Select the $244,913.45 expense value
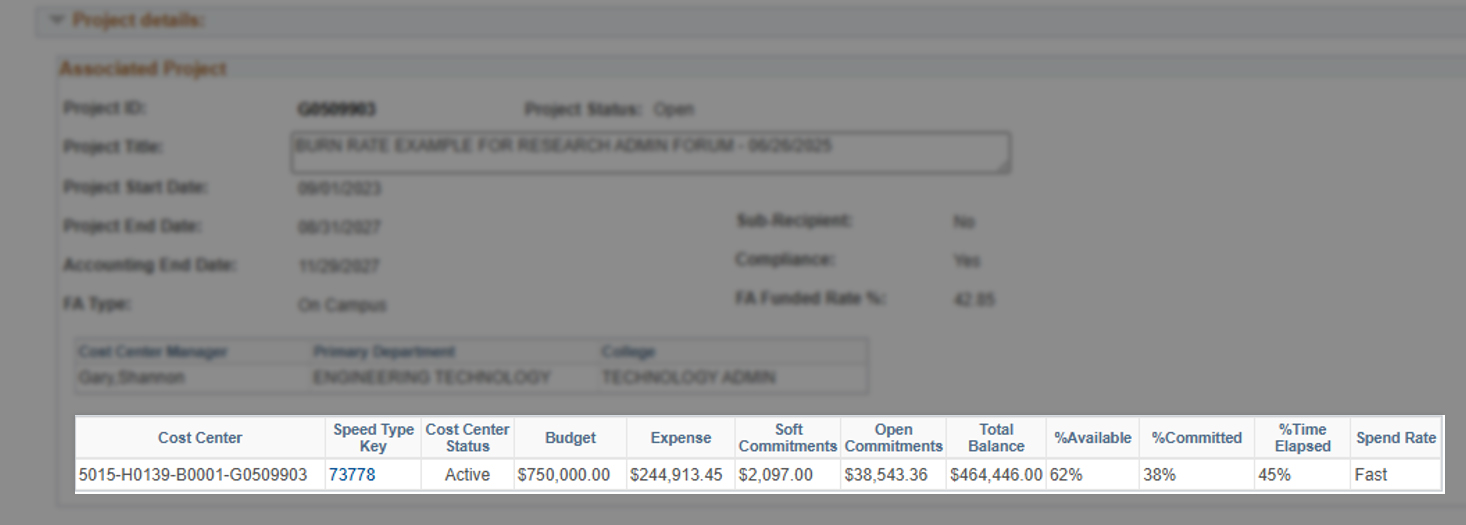This screenshot has height=525, width=1466. point(676,475)
